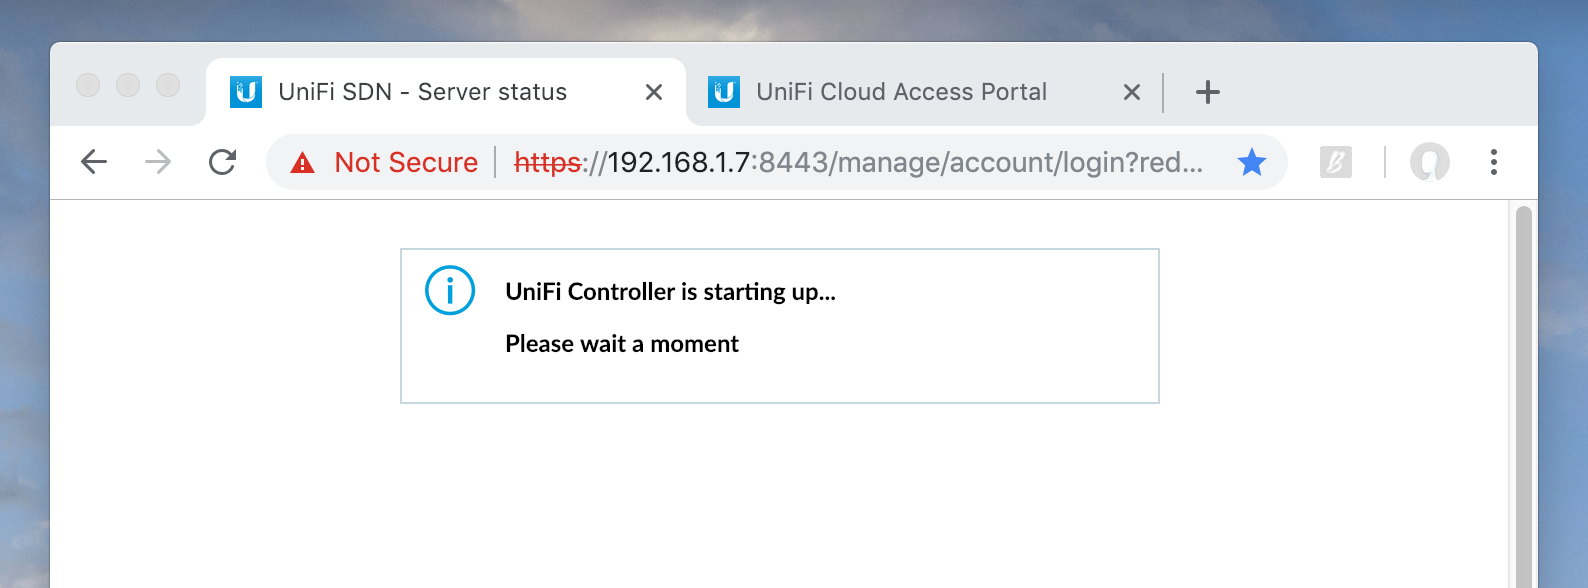Click the blue info icon
Image resolution: width=1588 pixels, height=588 pixels.
pos(450,291)
